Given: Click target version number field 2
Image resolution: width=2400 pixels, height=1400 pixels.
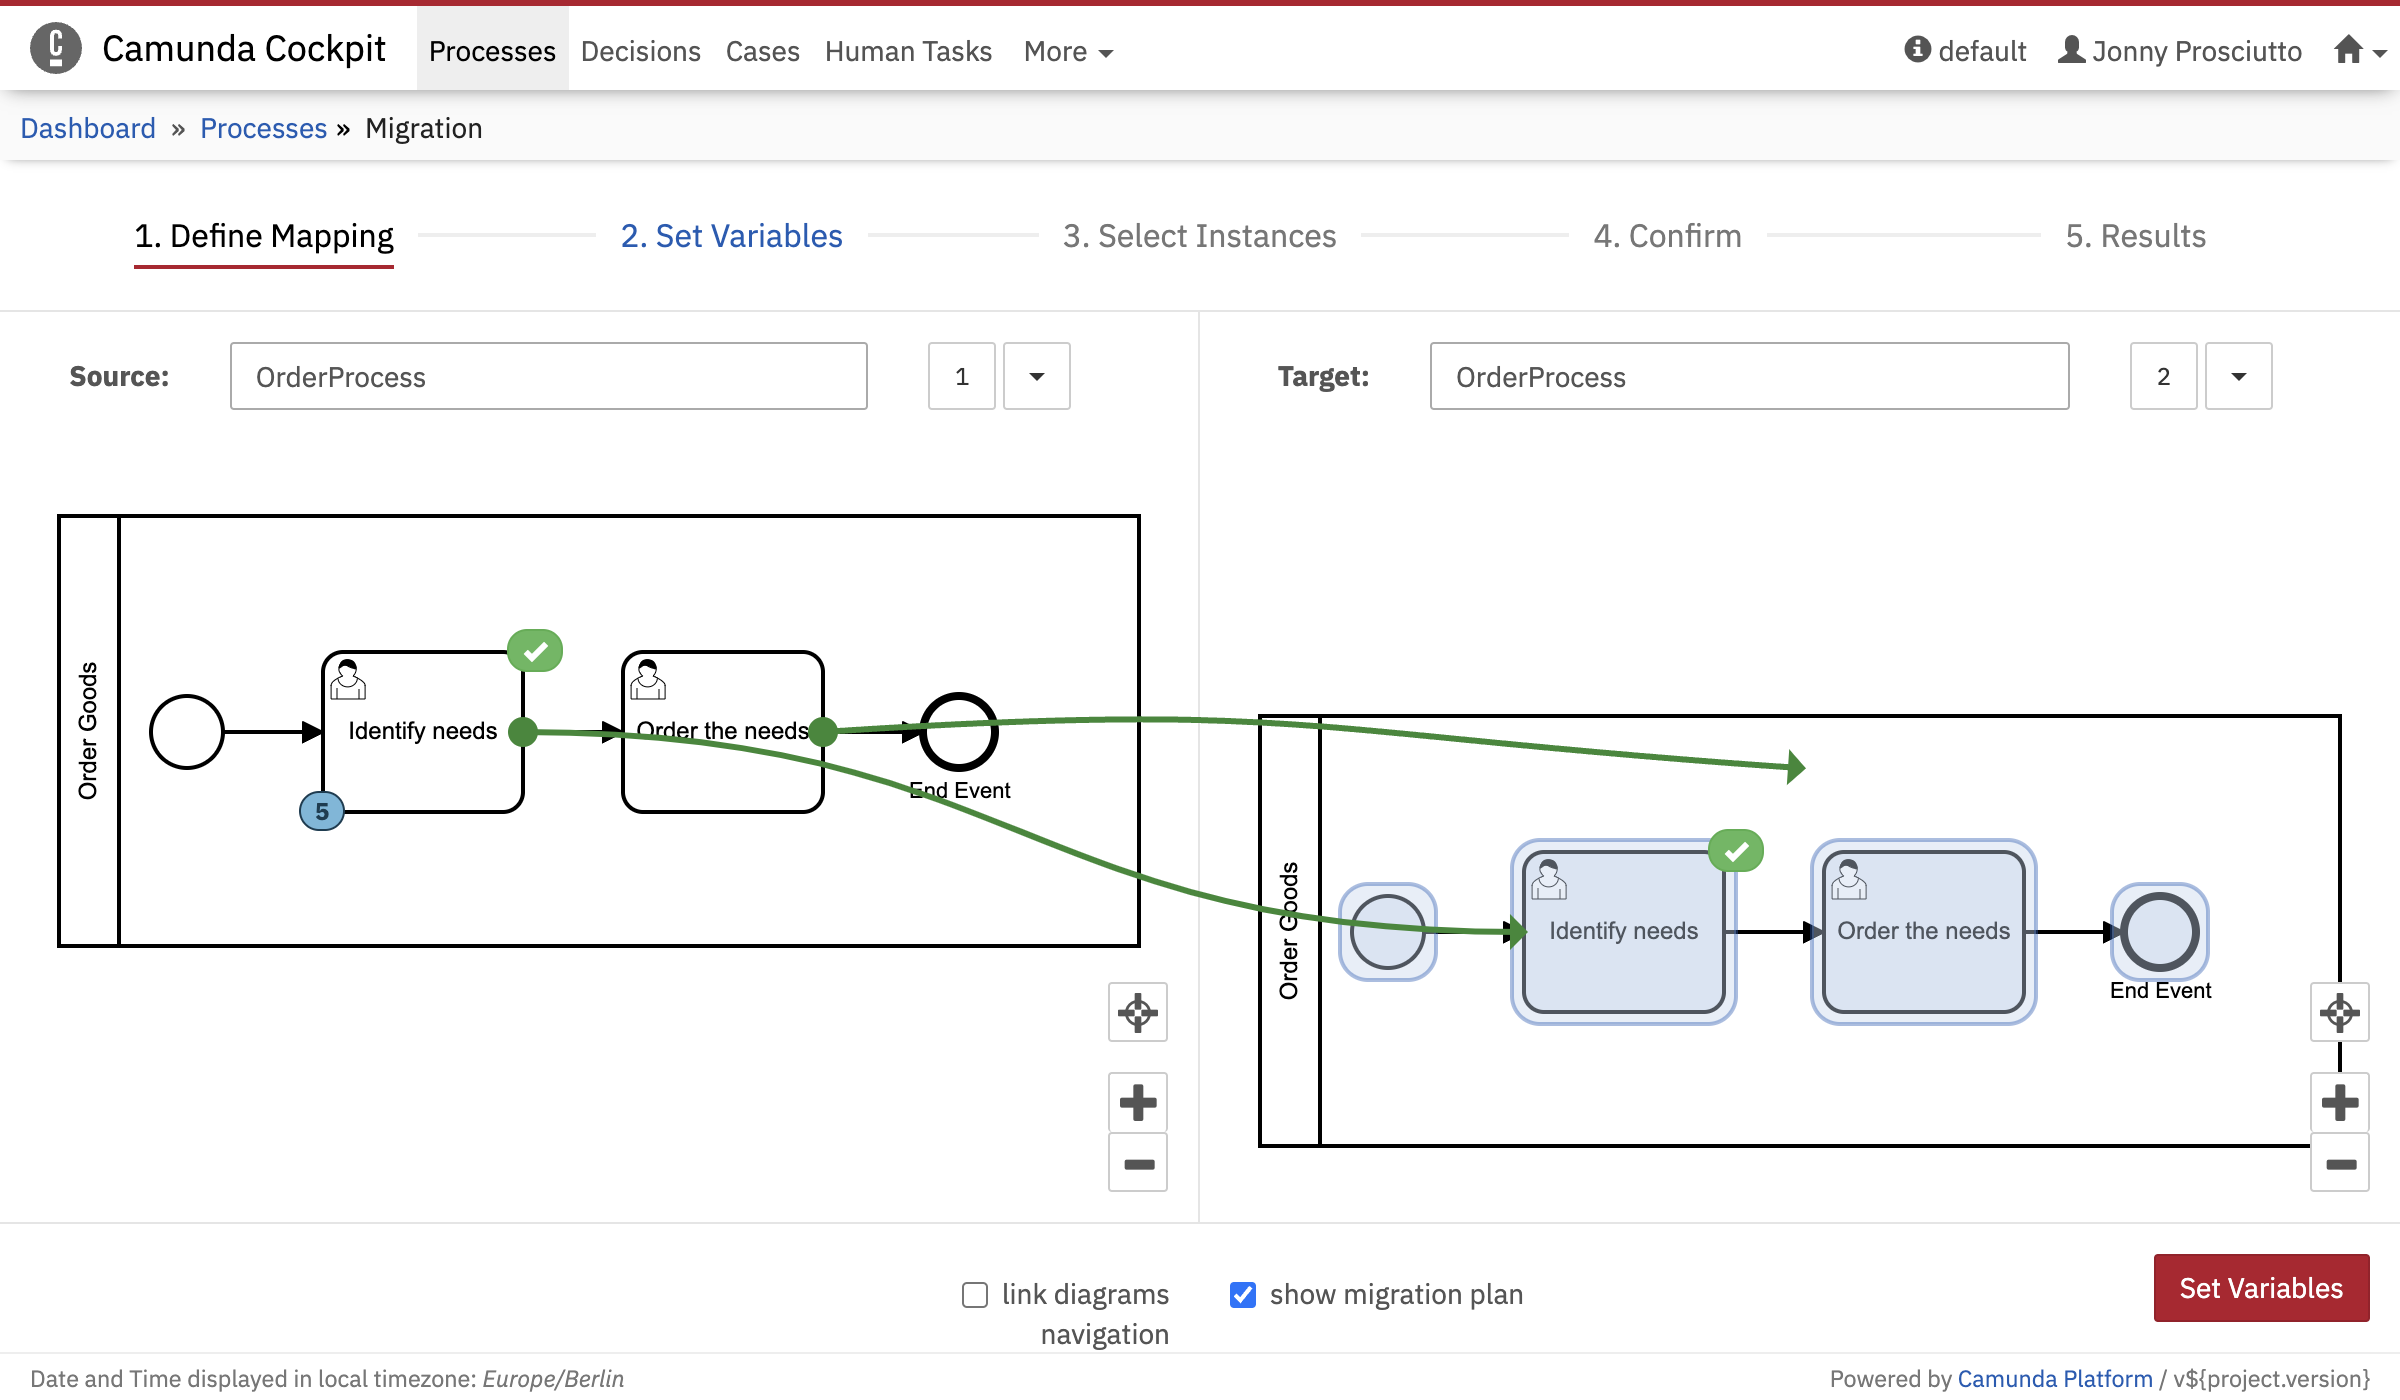Looking at the screenshot, I should (2164, 376).
